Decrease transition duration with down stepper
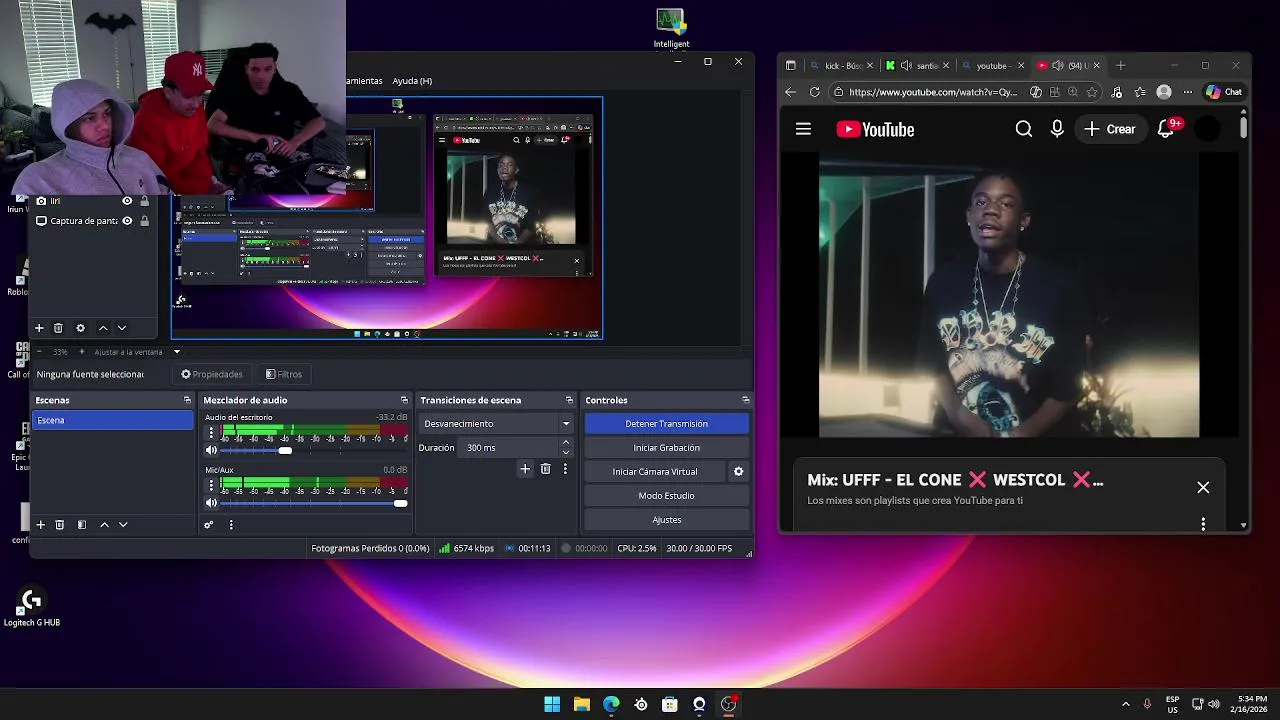This screenshot has height=720, width=1280. click(x=566, y=452)
